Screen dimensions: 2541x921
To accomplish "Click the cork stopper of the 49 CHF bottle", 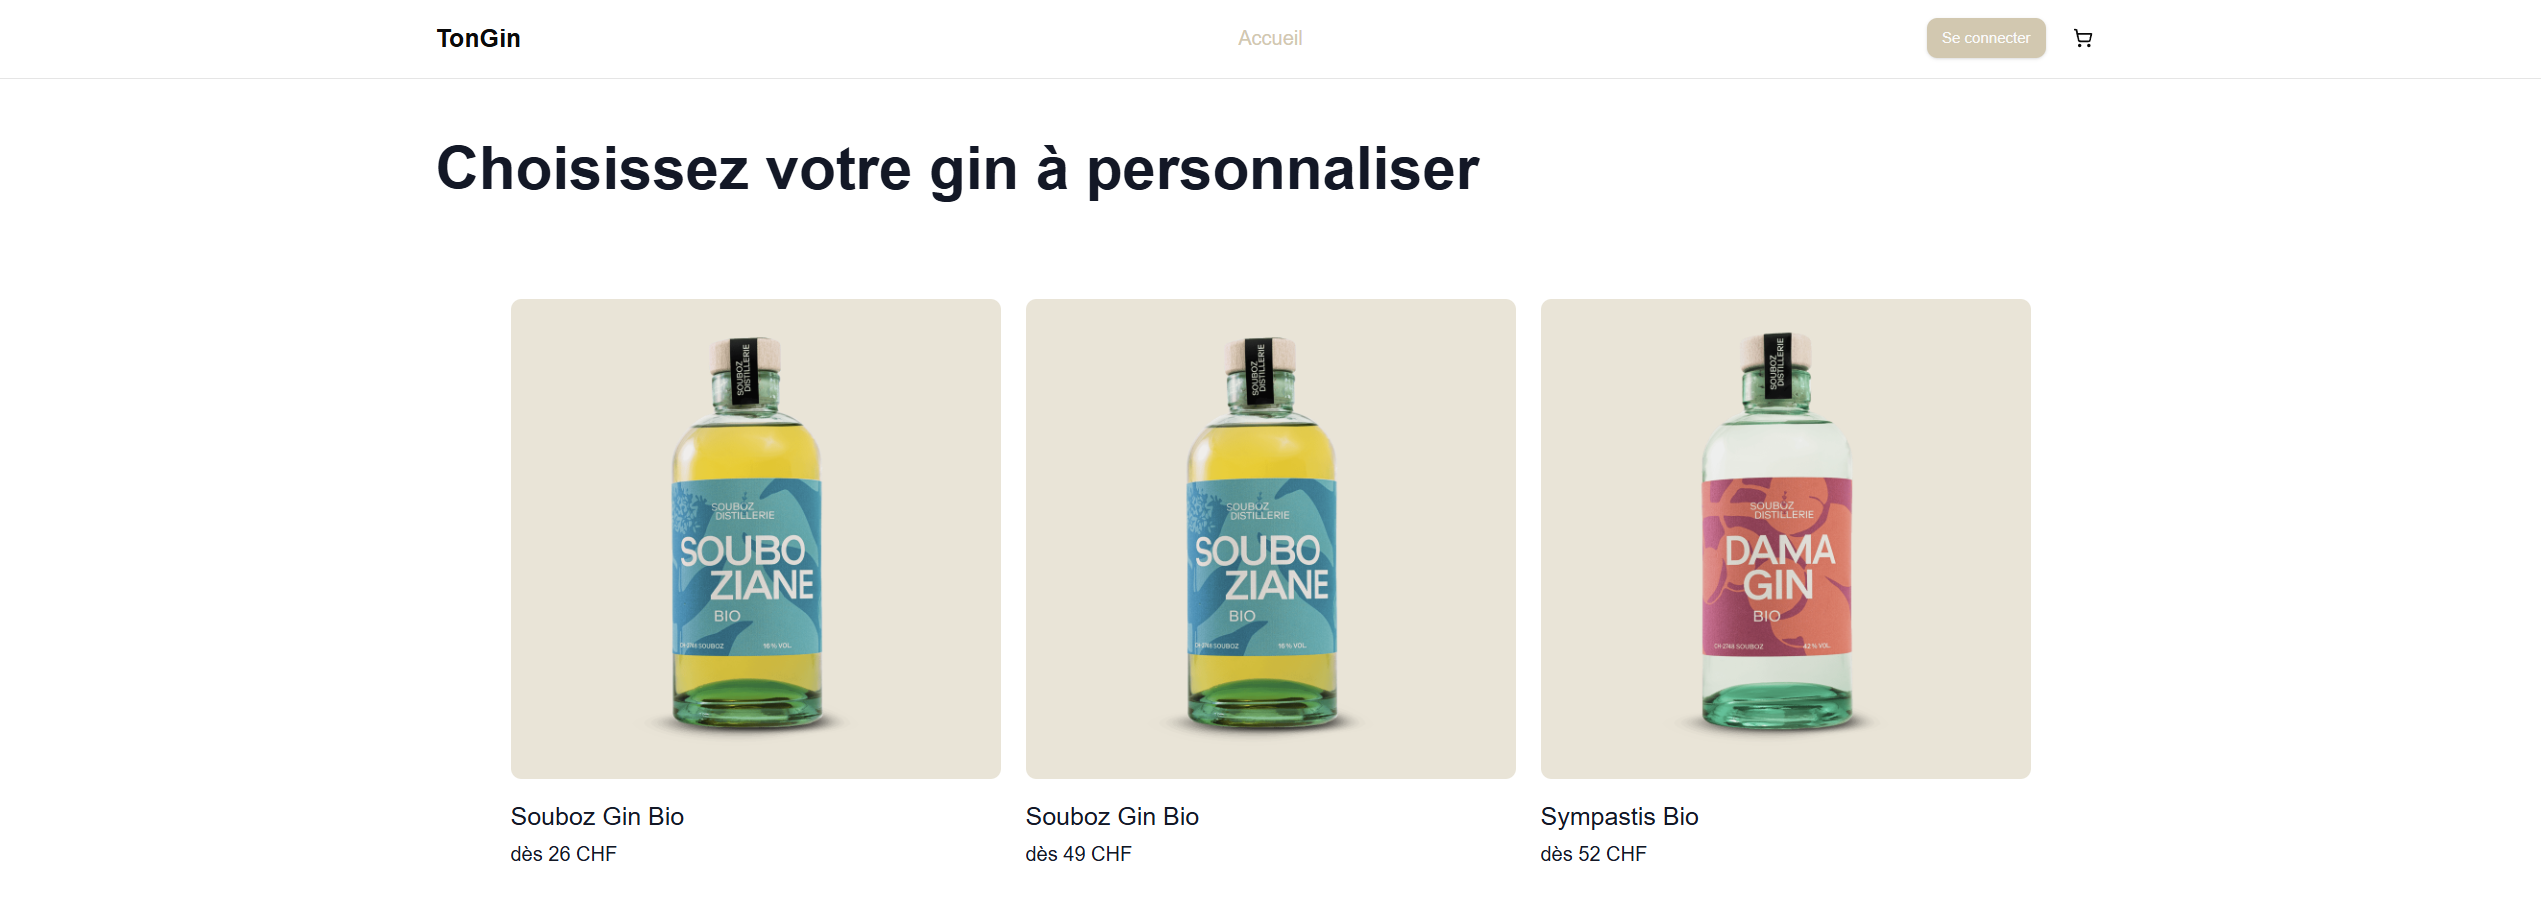I will [x=1261, y=355].
